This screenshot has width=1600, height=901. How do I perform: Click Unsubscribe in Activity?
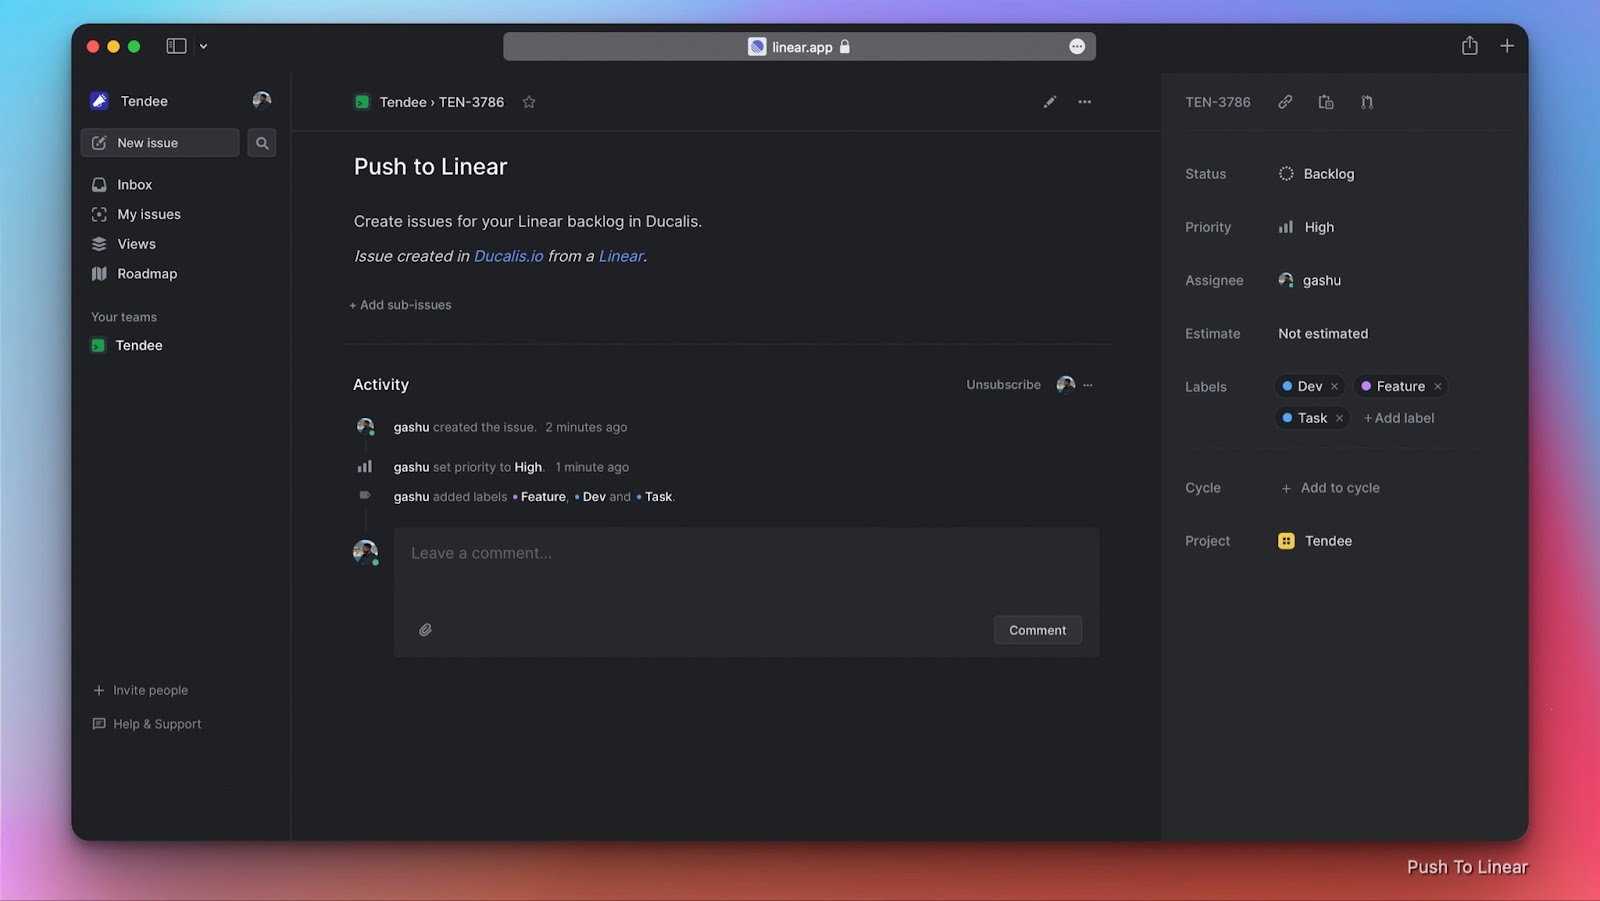point(1003,385)
